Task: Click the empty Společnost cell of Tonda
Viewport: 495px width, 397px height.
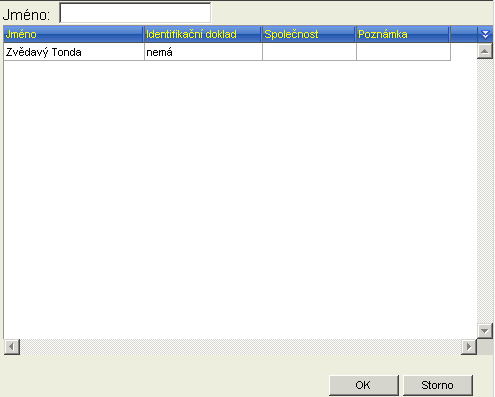Action: click(309, 52)
